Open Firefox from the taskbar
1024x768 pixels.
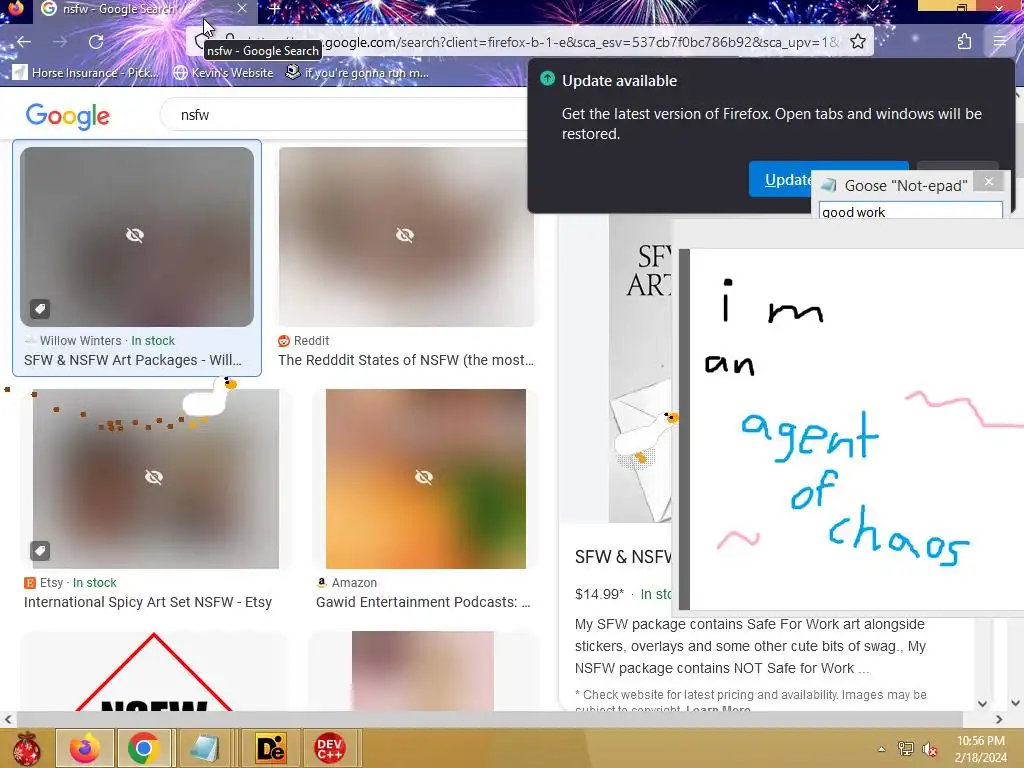(x=85, y=748)
